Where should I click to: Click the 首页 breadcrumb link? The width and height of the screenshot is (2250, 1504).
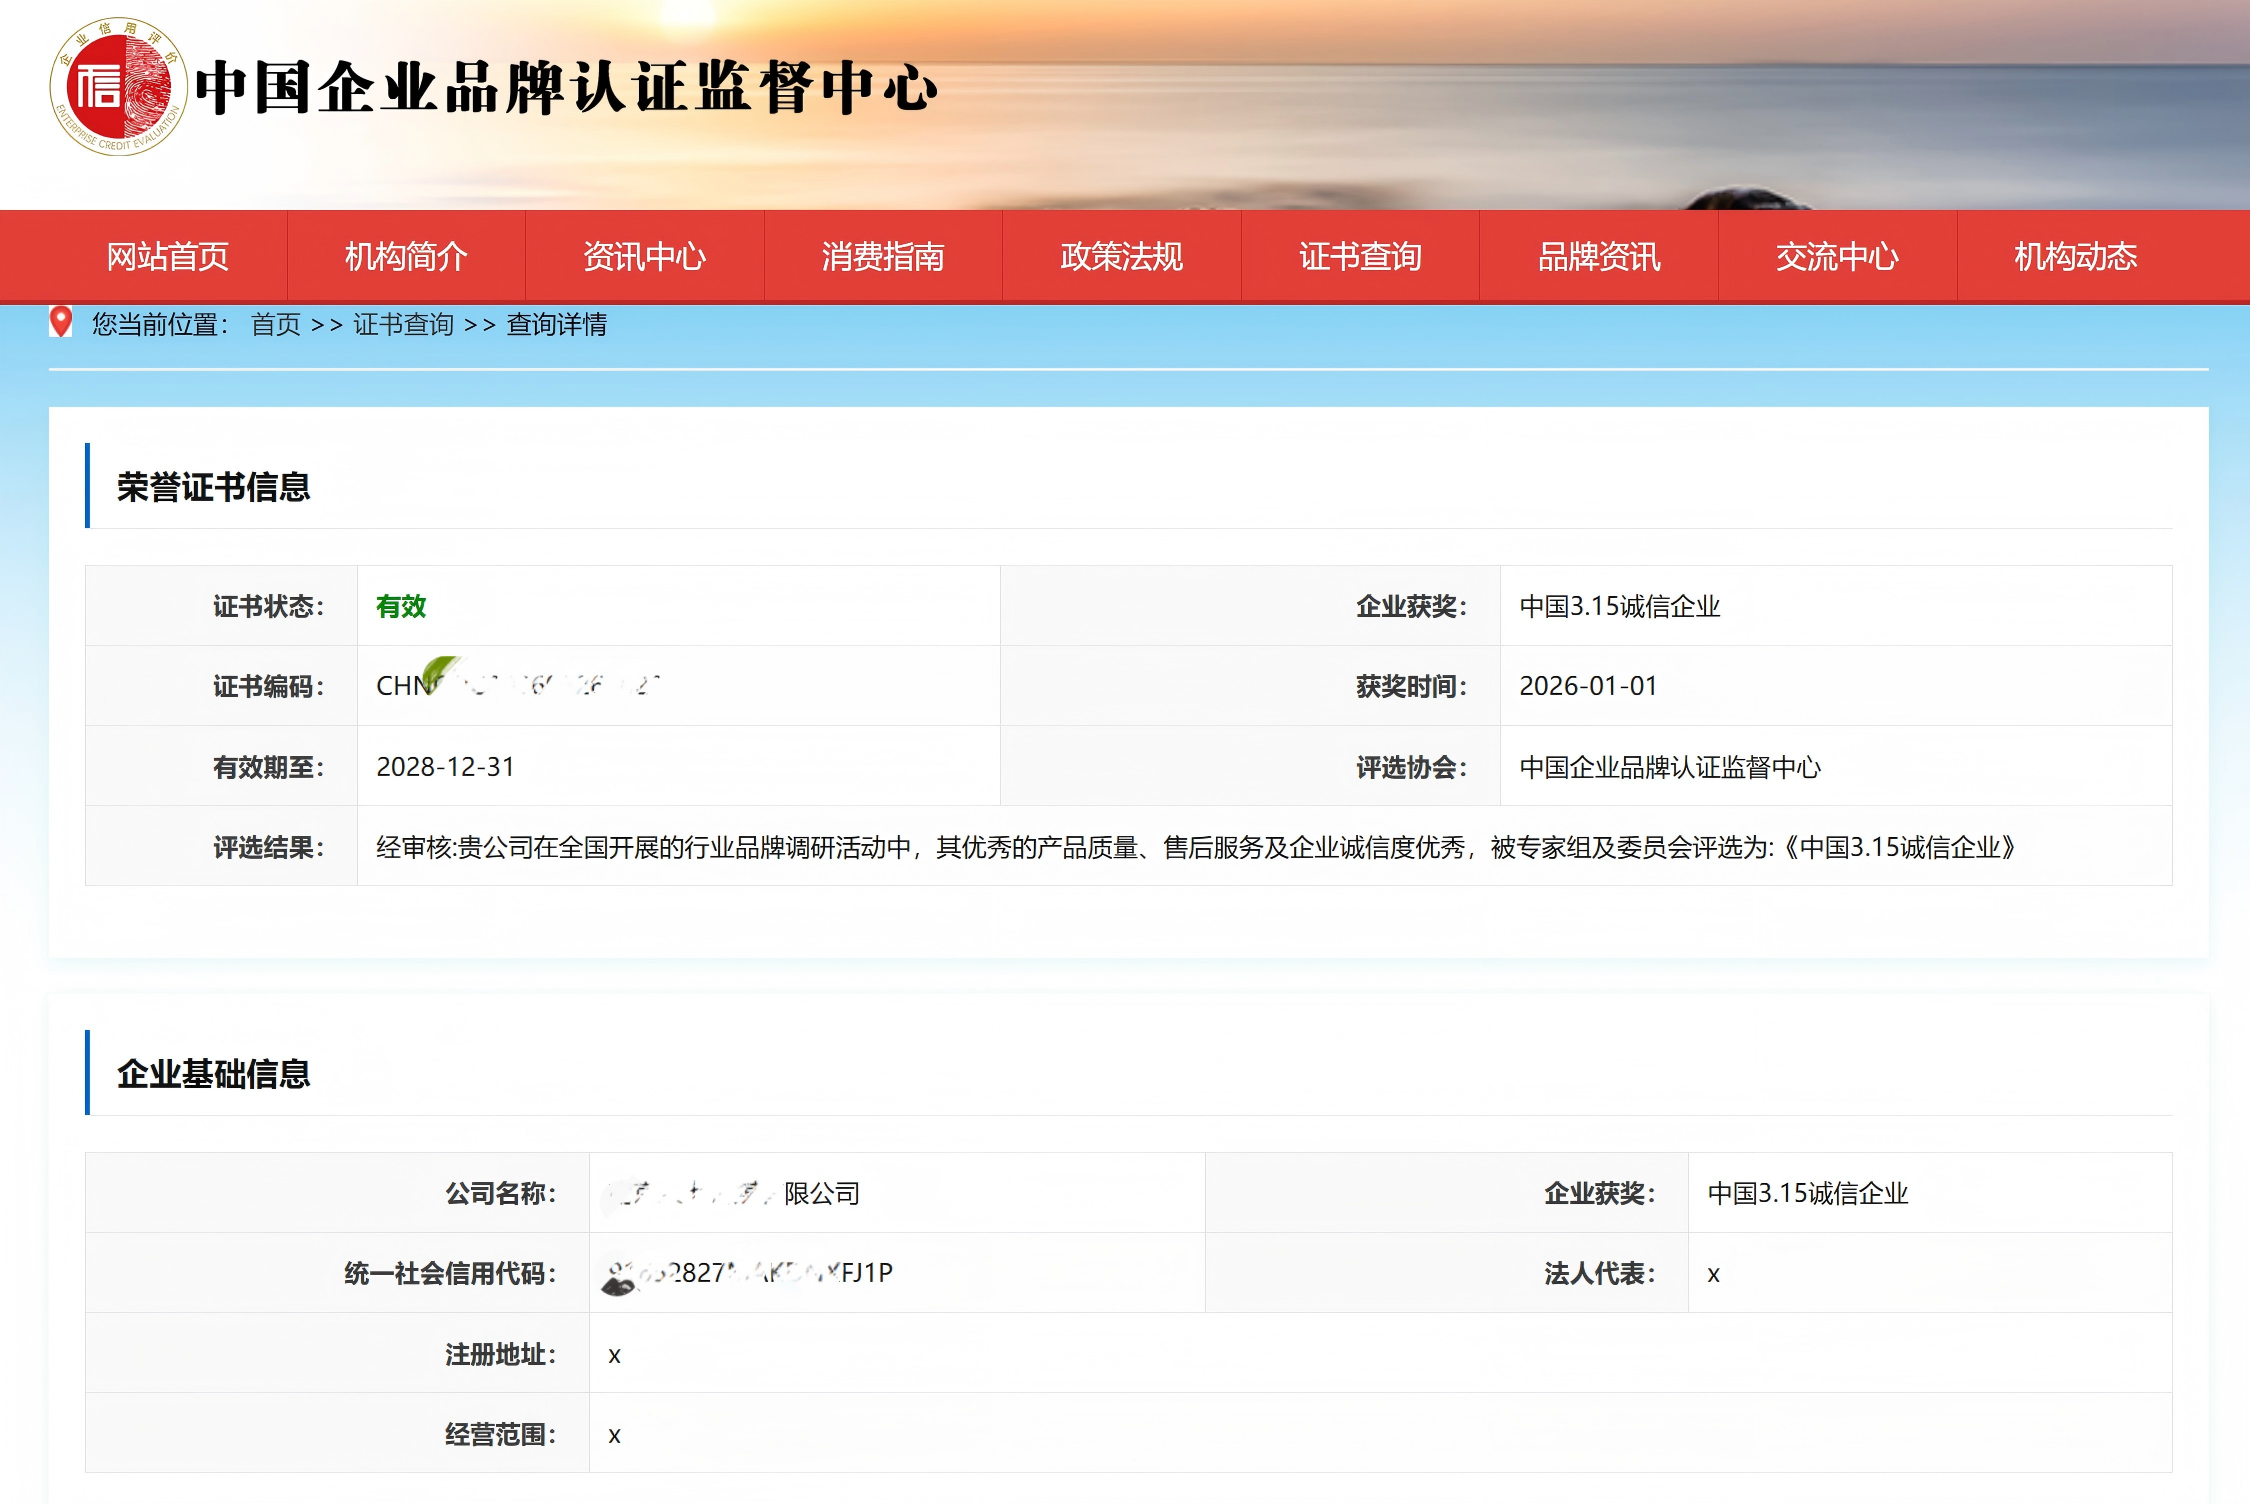[x=276, y=324]
